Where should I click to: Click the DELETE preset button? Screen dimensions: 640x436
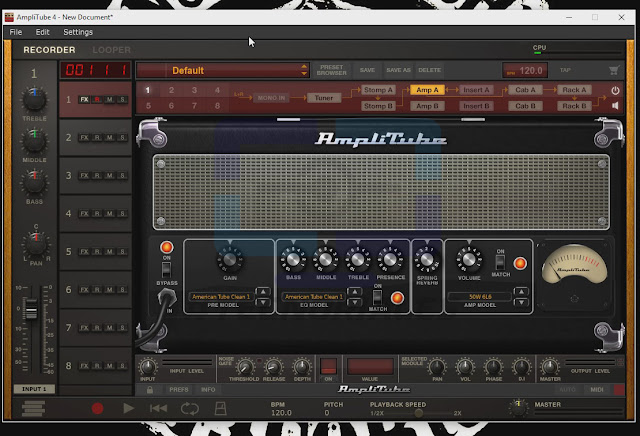tap(429, 70)
